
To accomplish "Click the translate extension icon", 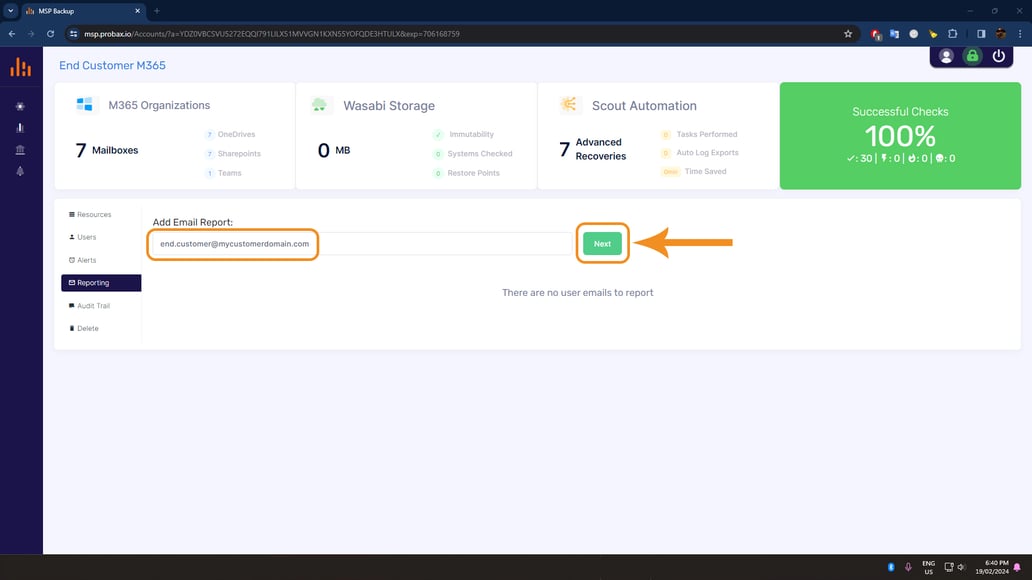I will pyautogui.click(x=894, y=34).
